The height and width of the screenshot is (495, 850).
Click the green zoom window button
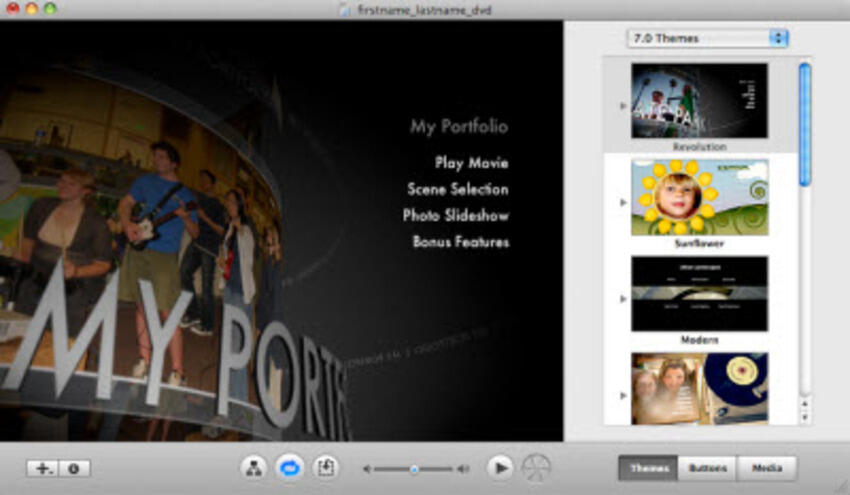click(50, 8)
